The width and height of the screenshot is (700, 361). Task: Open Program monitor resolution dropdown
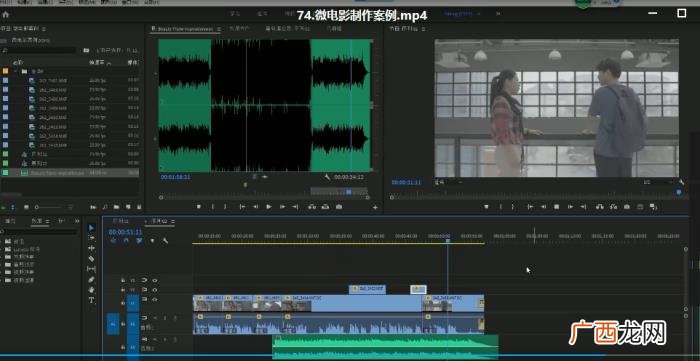(658, 182)
